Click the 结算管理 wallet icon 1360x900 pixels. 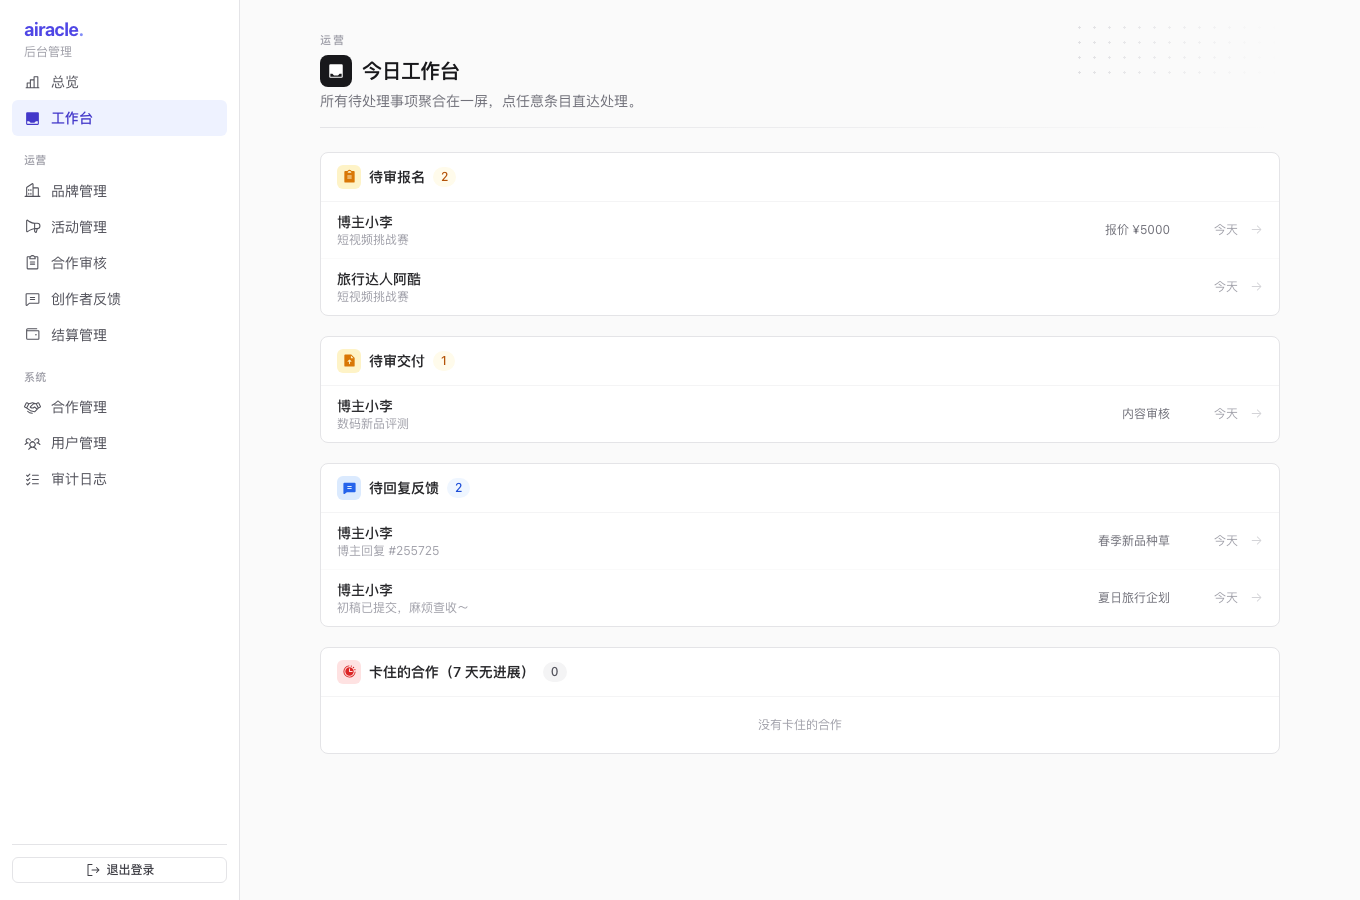[x=32, y=335]
